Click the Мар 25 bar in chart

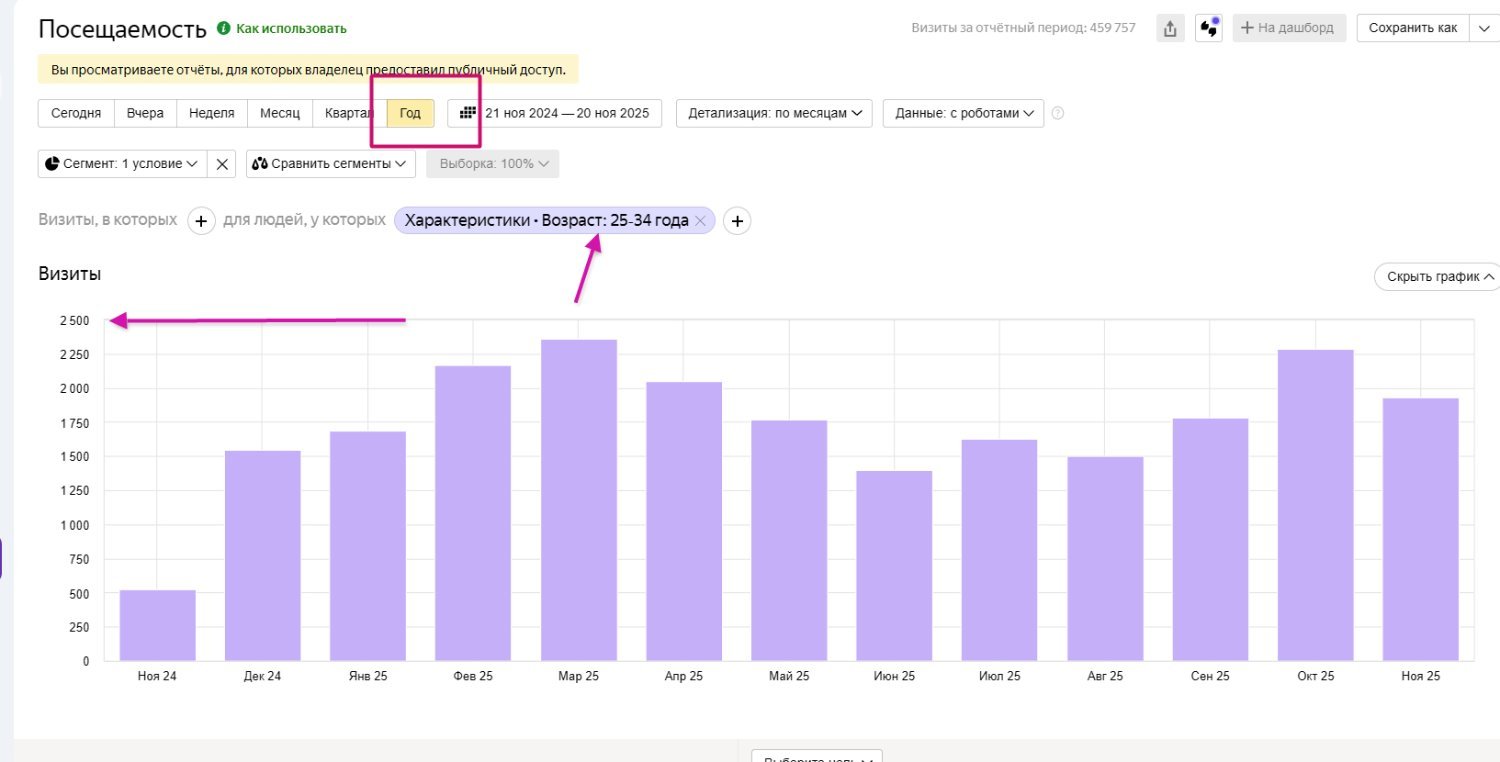click(x=579, y=500)
